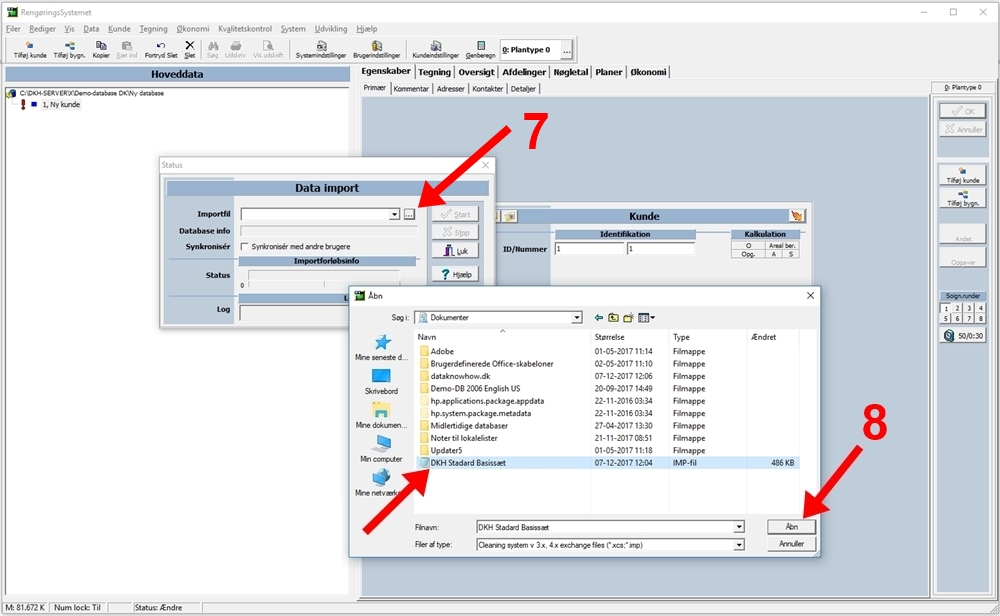The height and width of the screenshot is (616, 1000).
Task: Click Søgn.runder number 8 button
Action: [x=980, y=318]
